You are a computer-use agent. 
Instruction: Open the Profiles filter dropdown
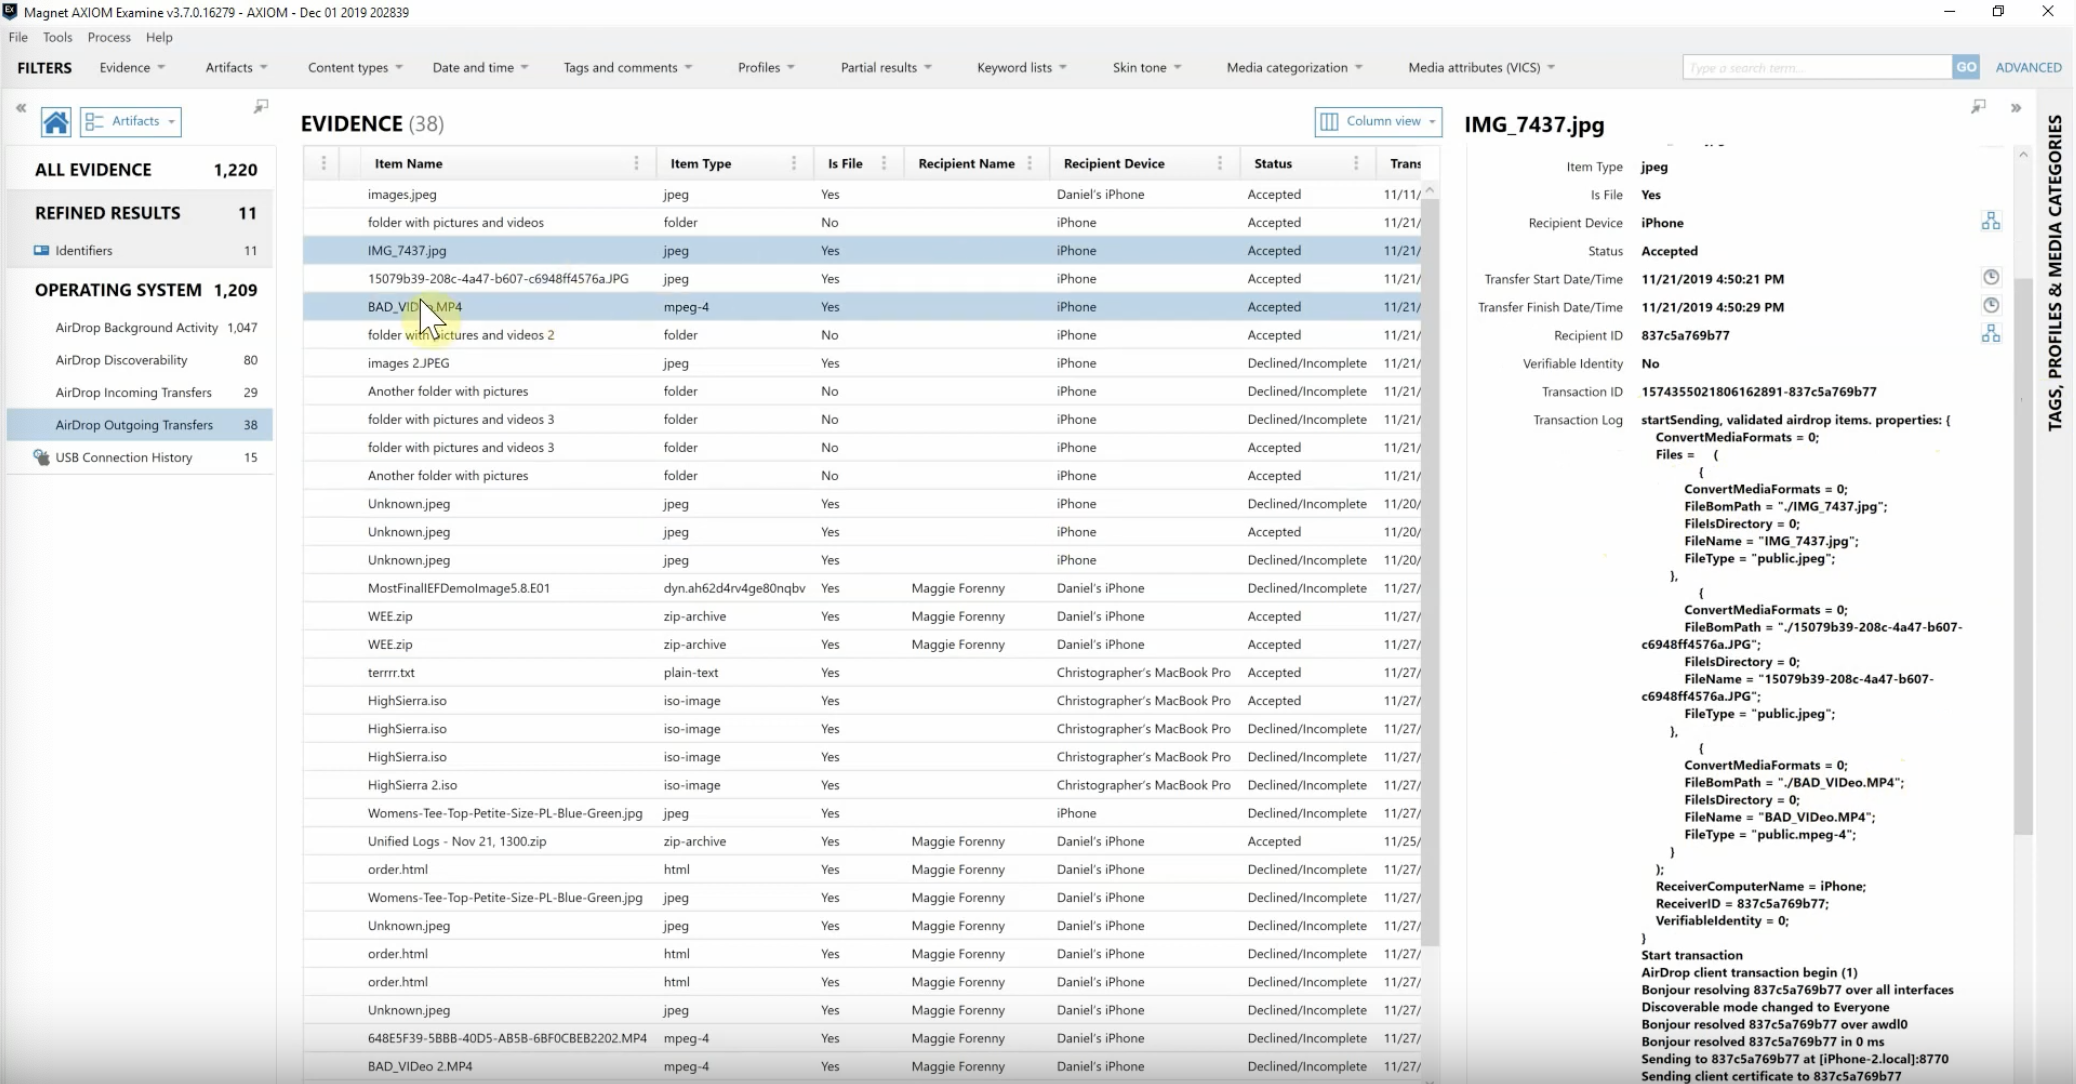click(x=766, y=67)
